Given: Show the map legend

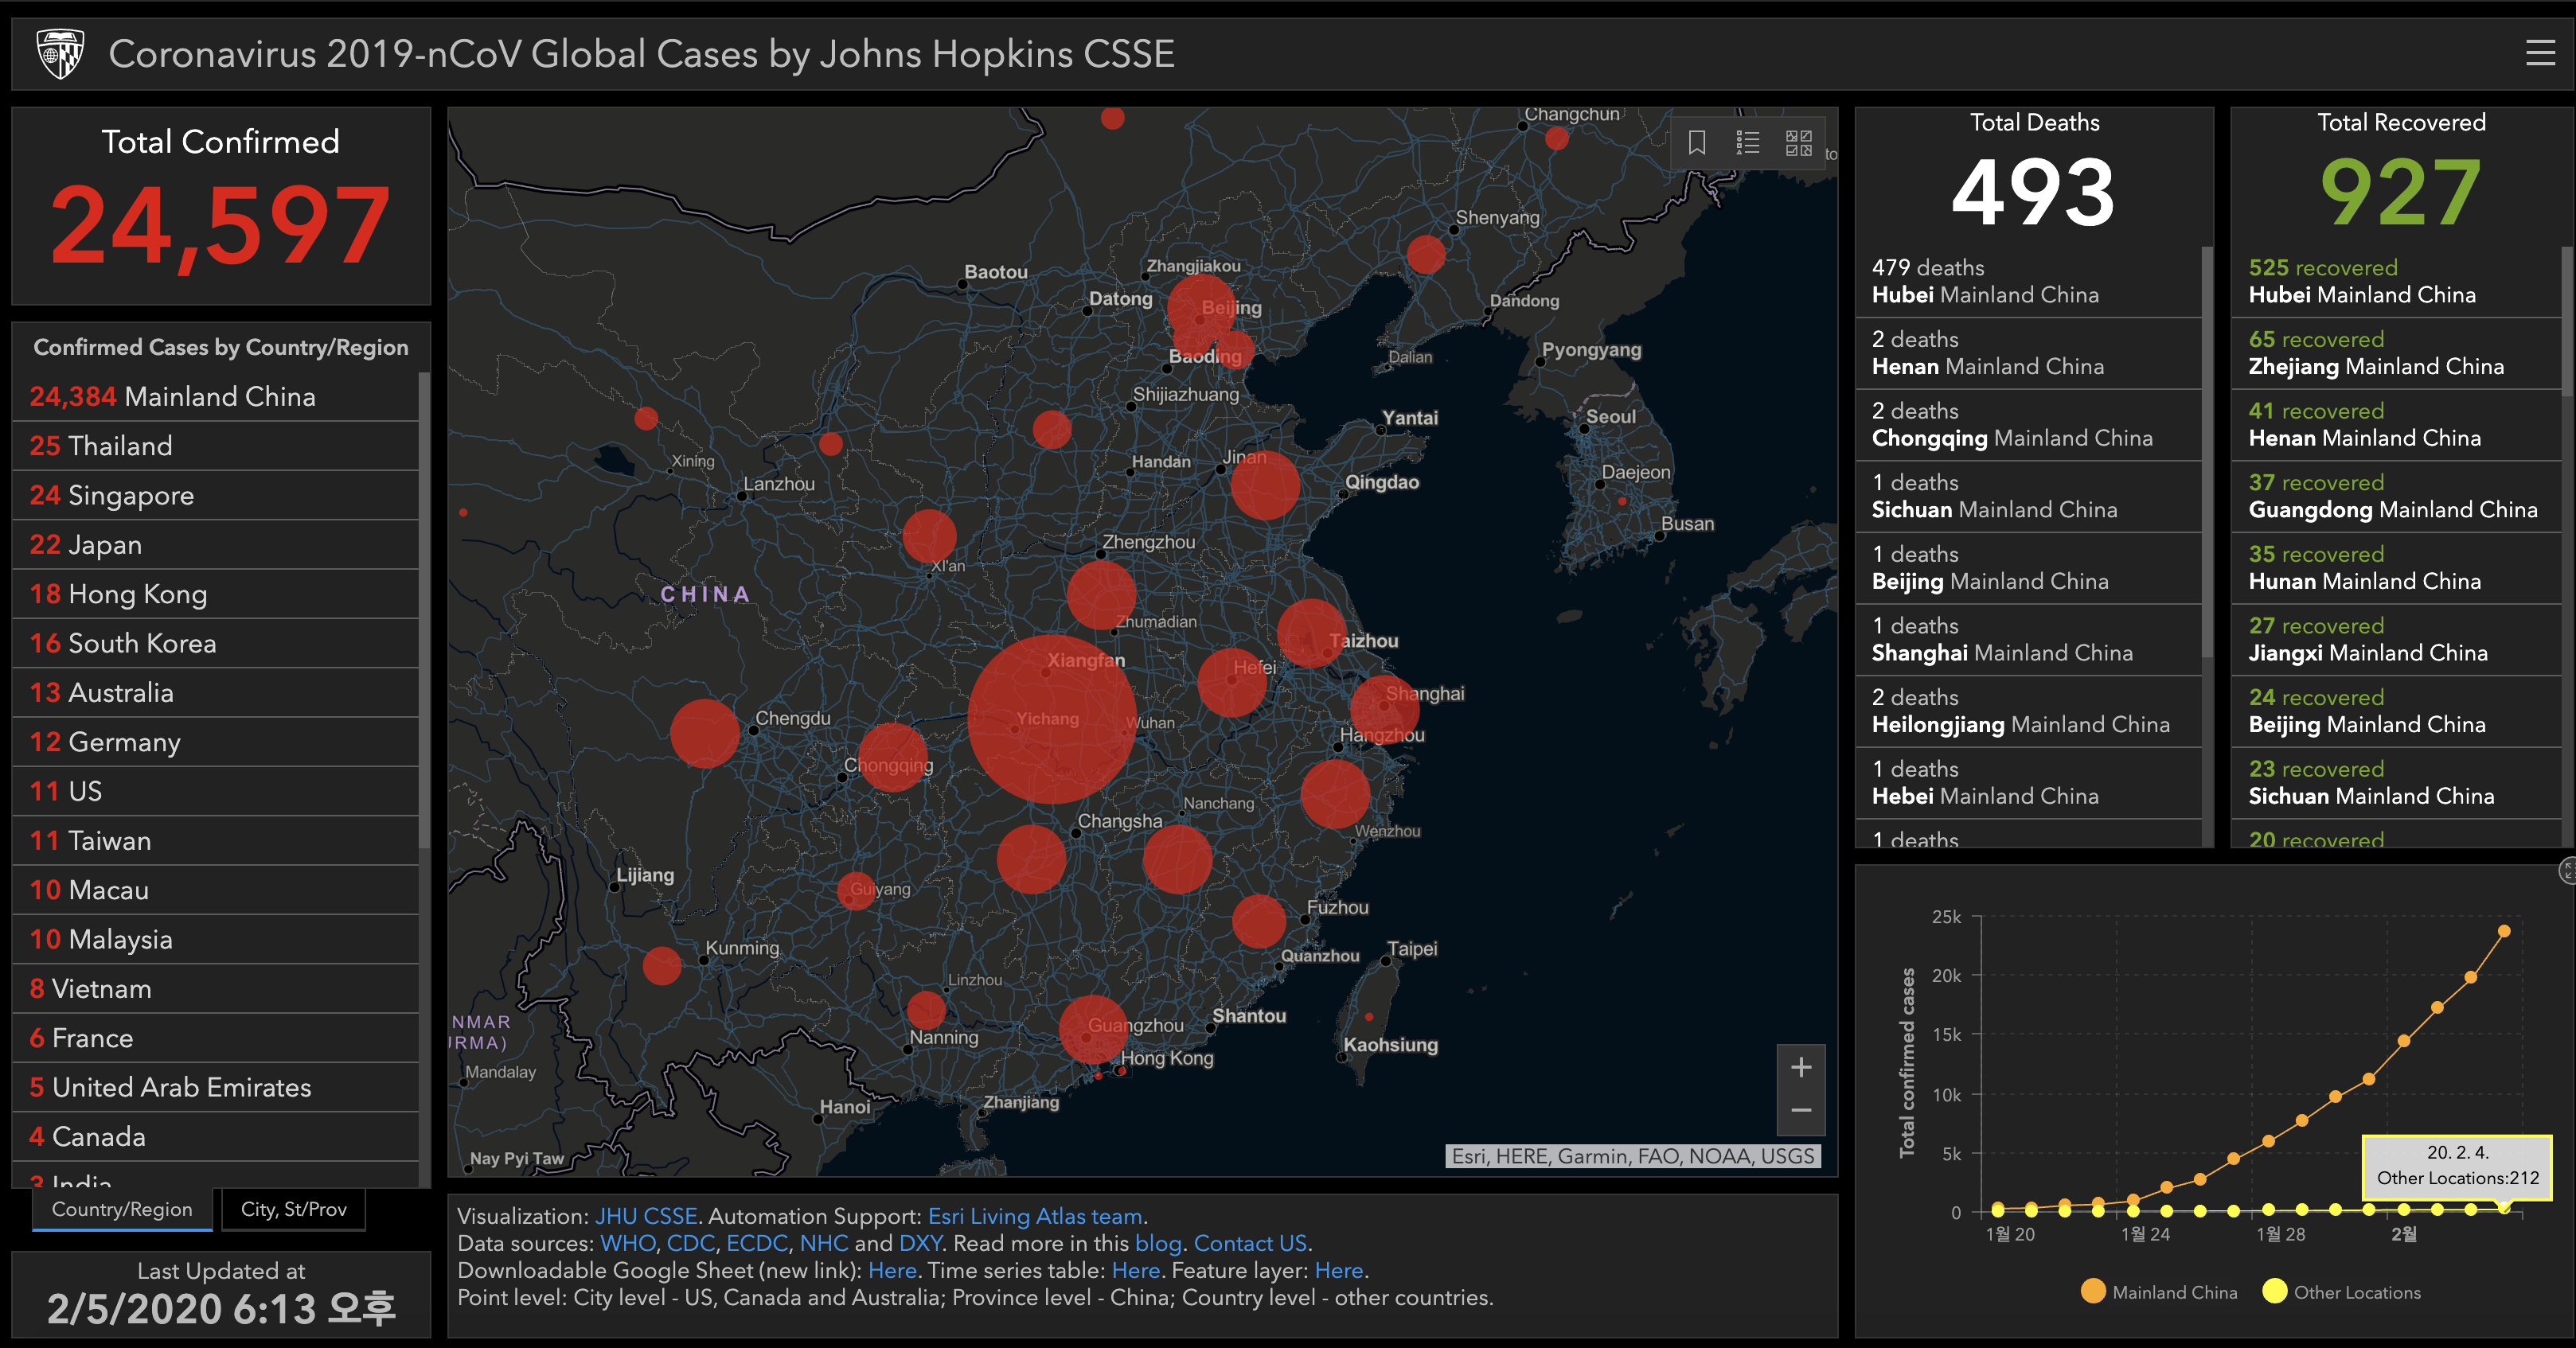Looking at the screenshot, I should [x=1747, y=143].
